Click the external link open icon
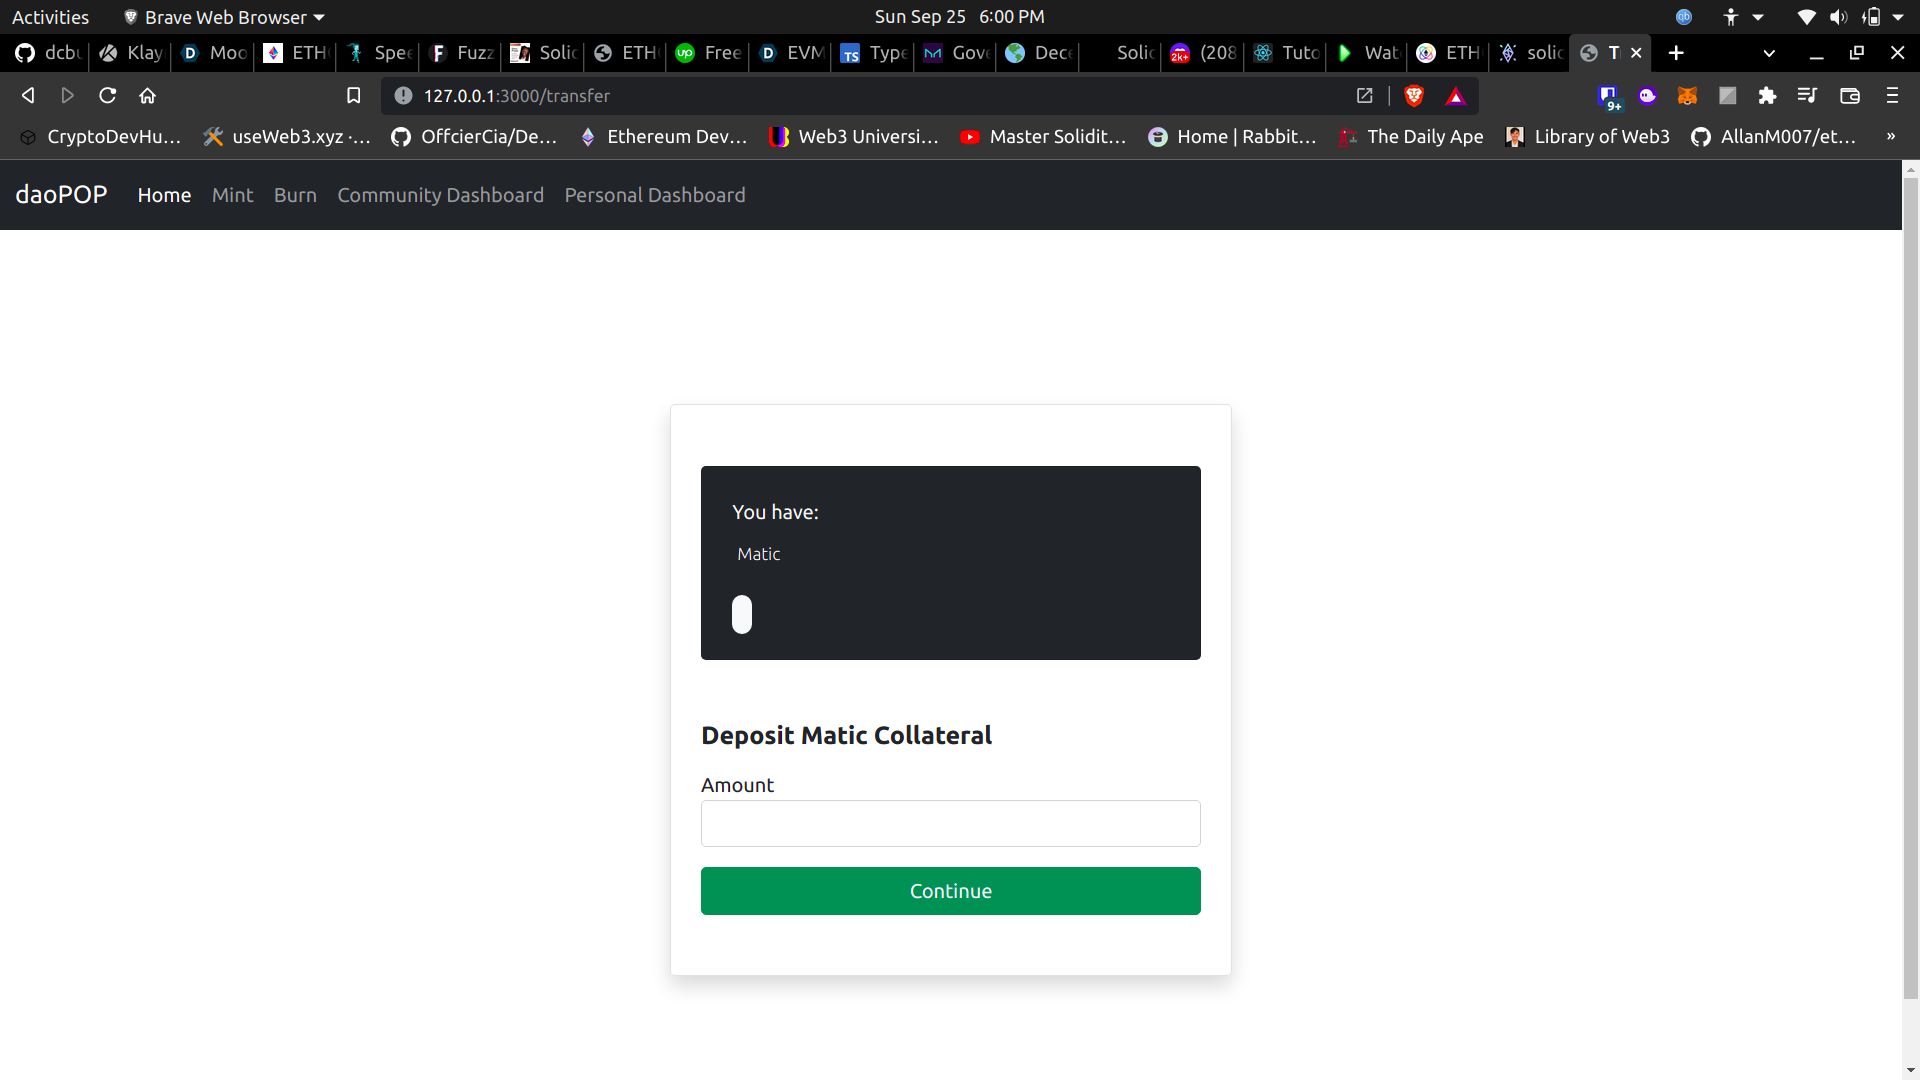The width and height of the screenshot is (1920, 1080). [x=1365, y=95]
